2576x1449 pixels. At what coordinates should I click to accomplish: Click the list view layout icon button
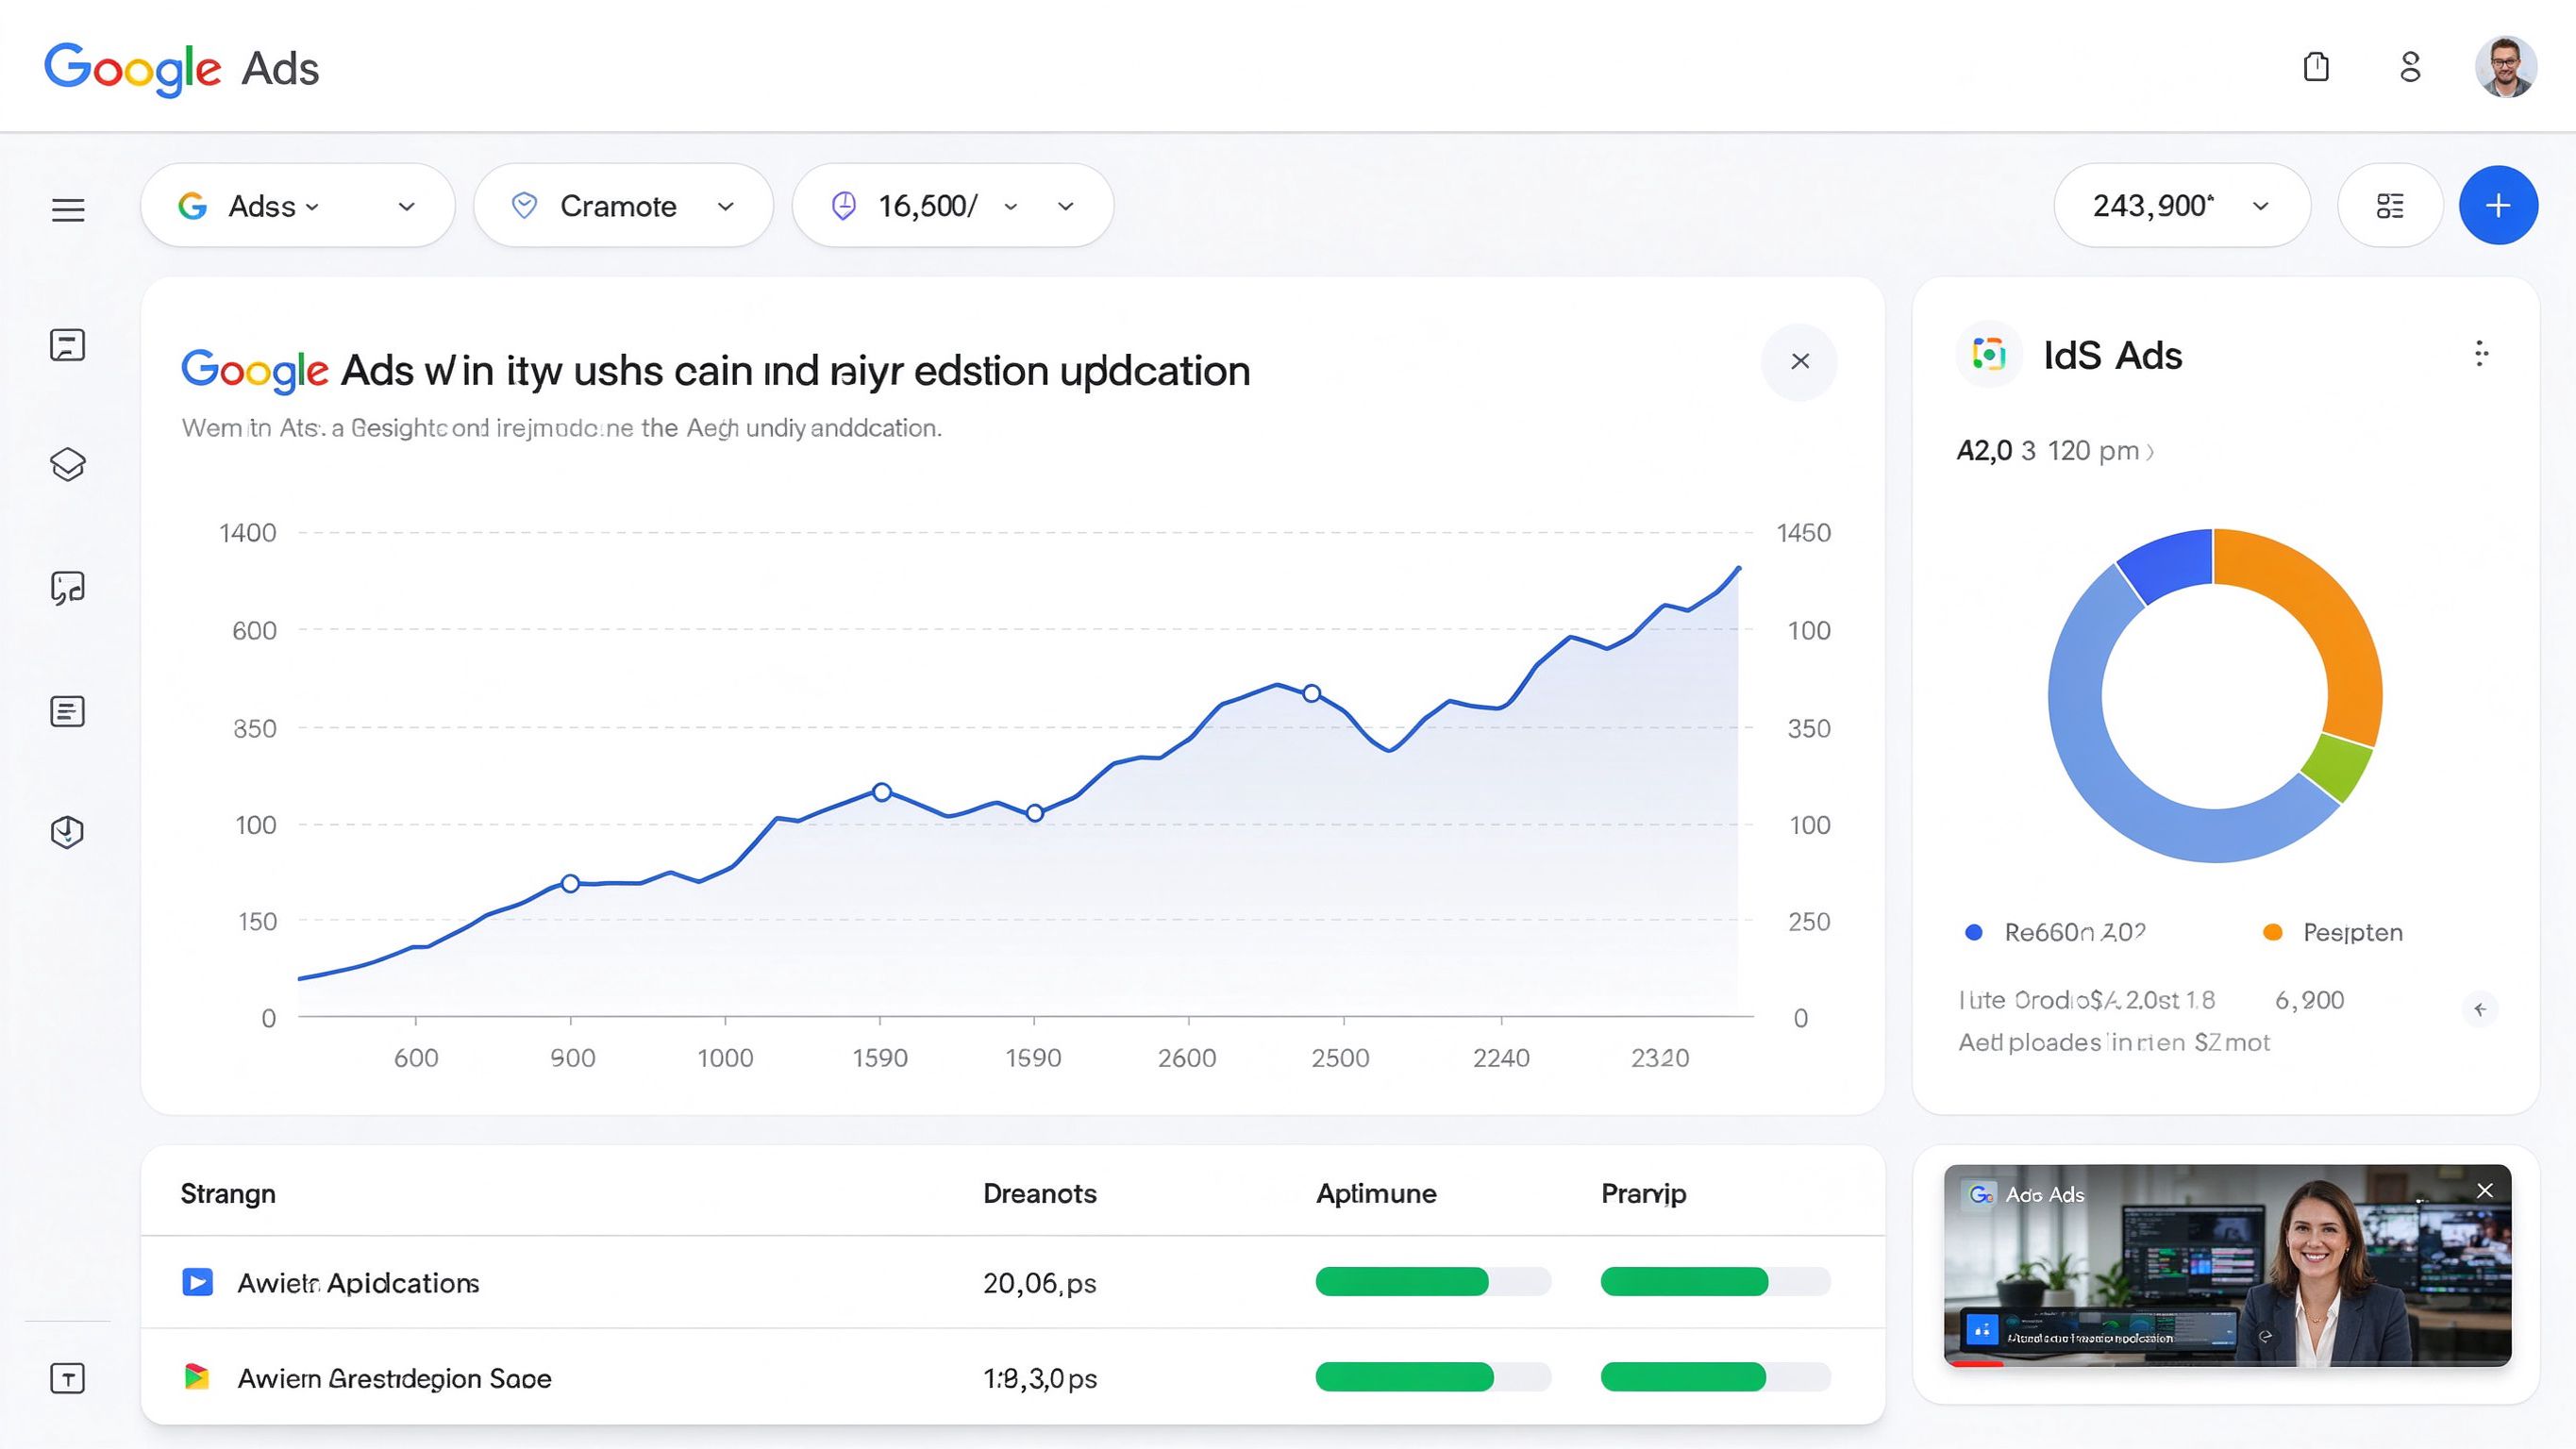point(2390,206)
